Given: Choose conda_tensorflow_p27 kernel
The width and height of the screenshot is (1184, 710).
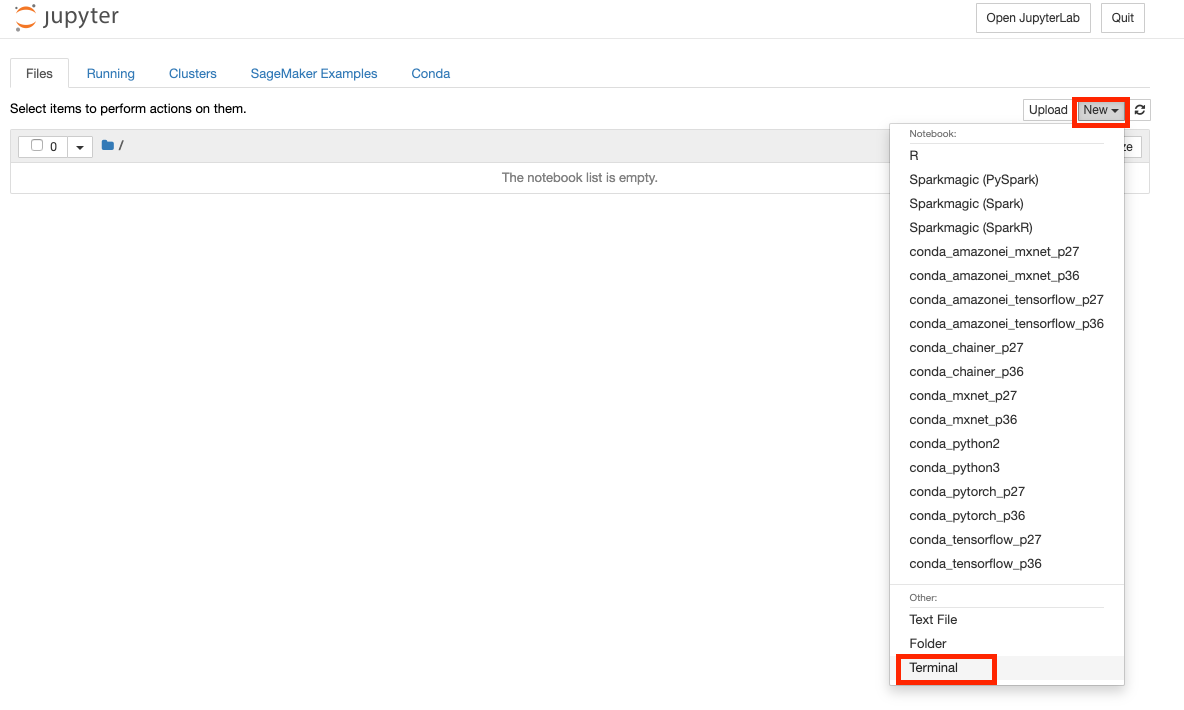Looking at the screenshot, I should coord(1007,540).
